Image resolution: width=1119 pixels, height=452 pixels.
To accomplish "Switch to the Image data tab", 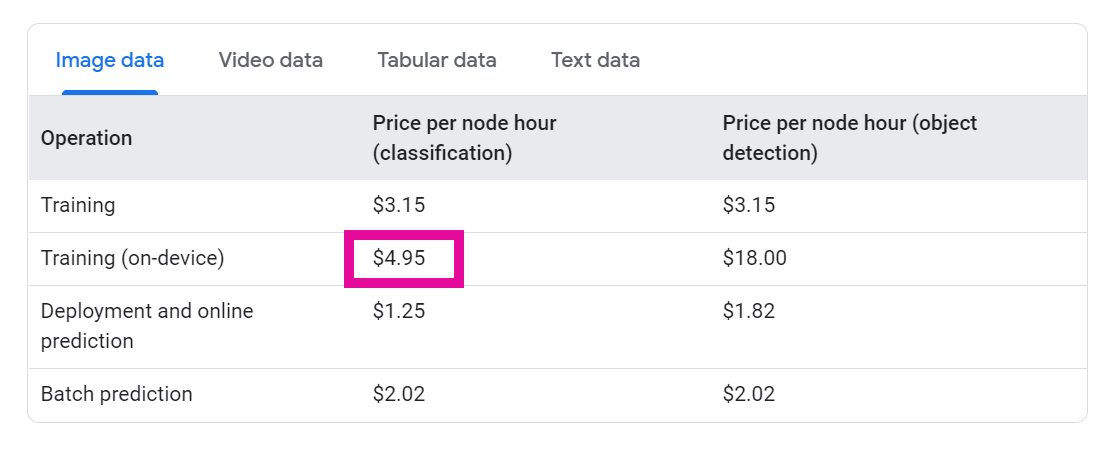I will tap(110, 60).
